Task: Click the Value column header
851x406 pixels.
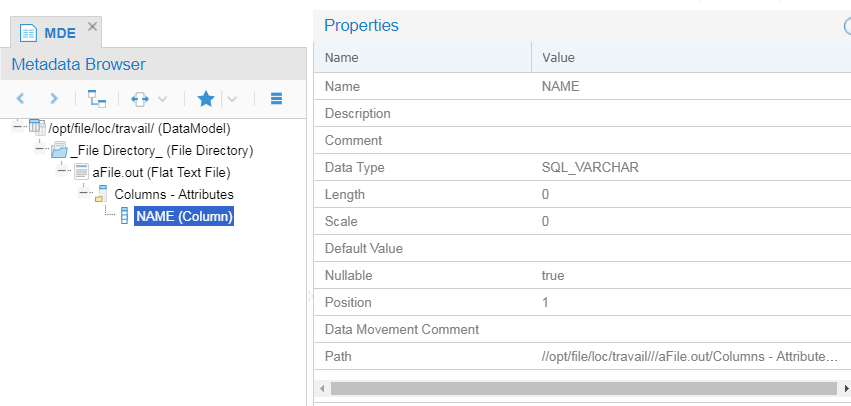Action: coord(558,58)
